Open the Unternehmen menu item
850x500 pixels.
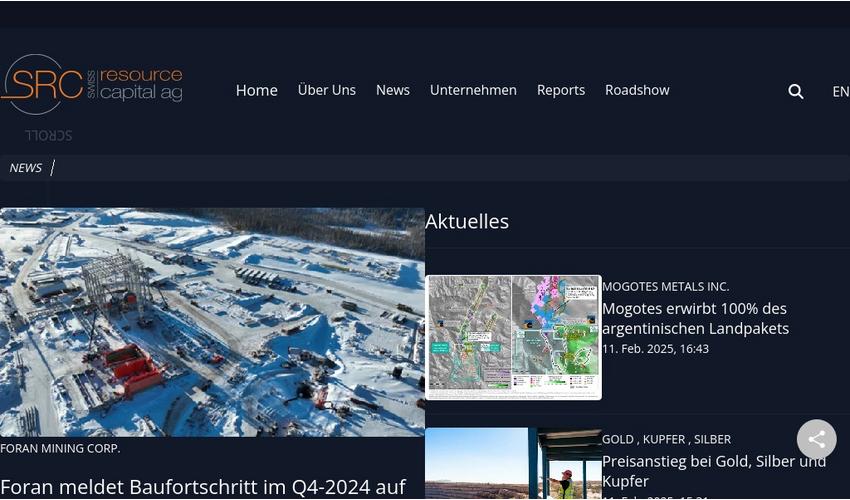[473, 90]
